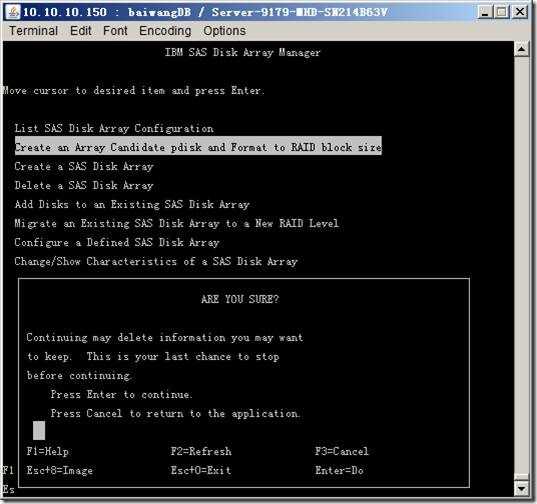Click Esc+8=Image in dialog

60,470
